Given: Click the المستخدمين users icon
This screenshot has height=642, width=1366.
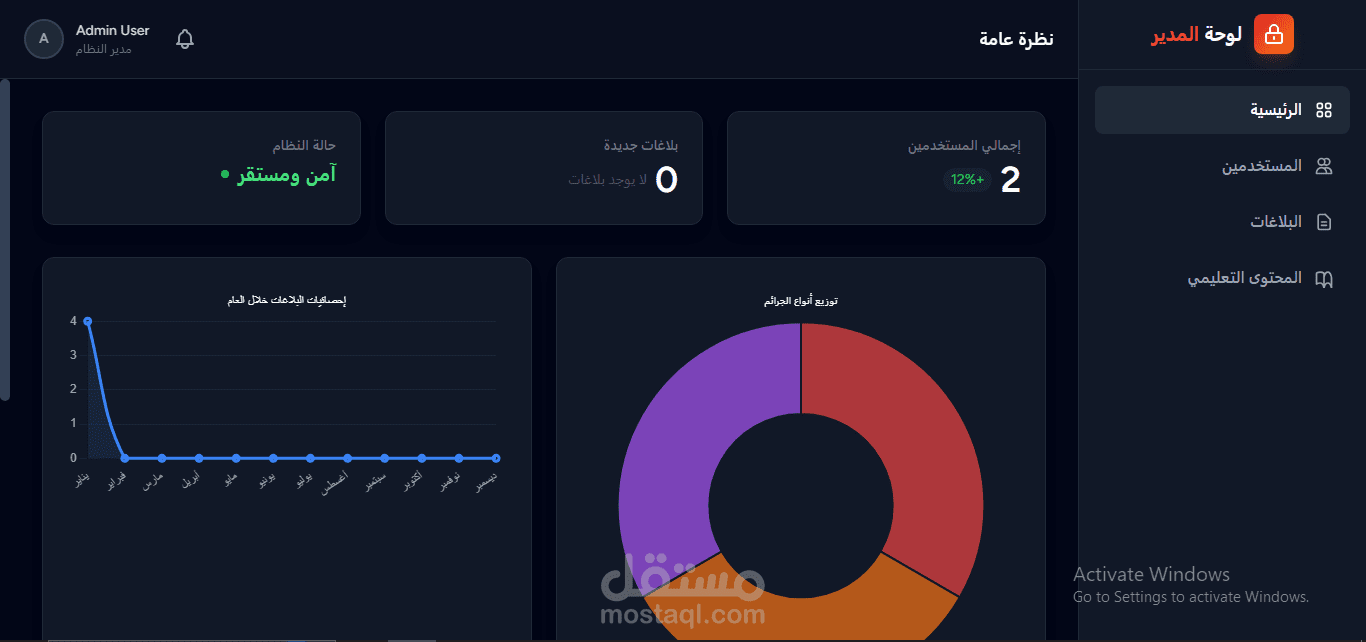Looking at the screenshot, I should (1324, 166).
